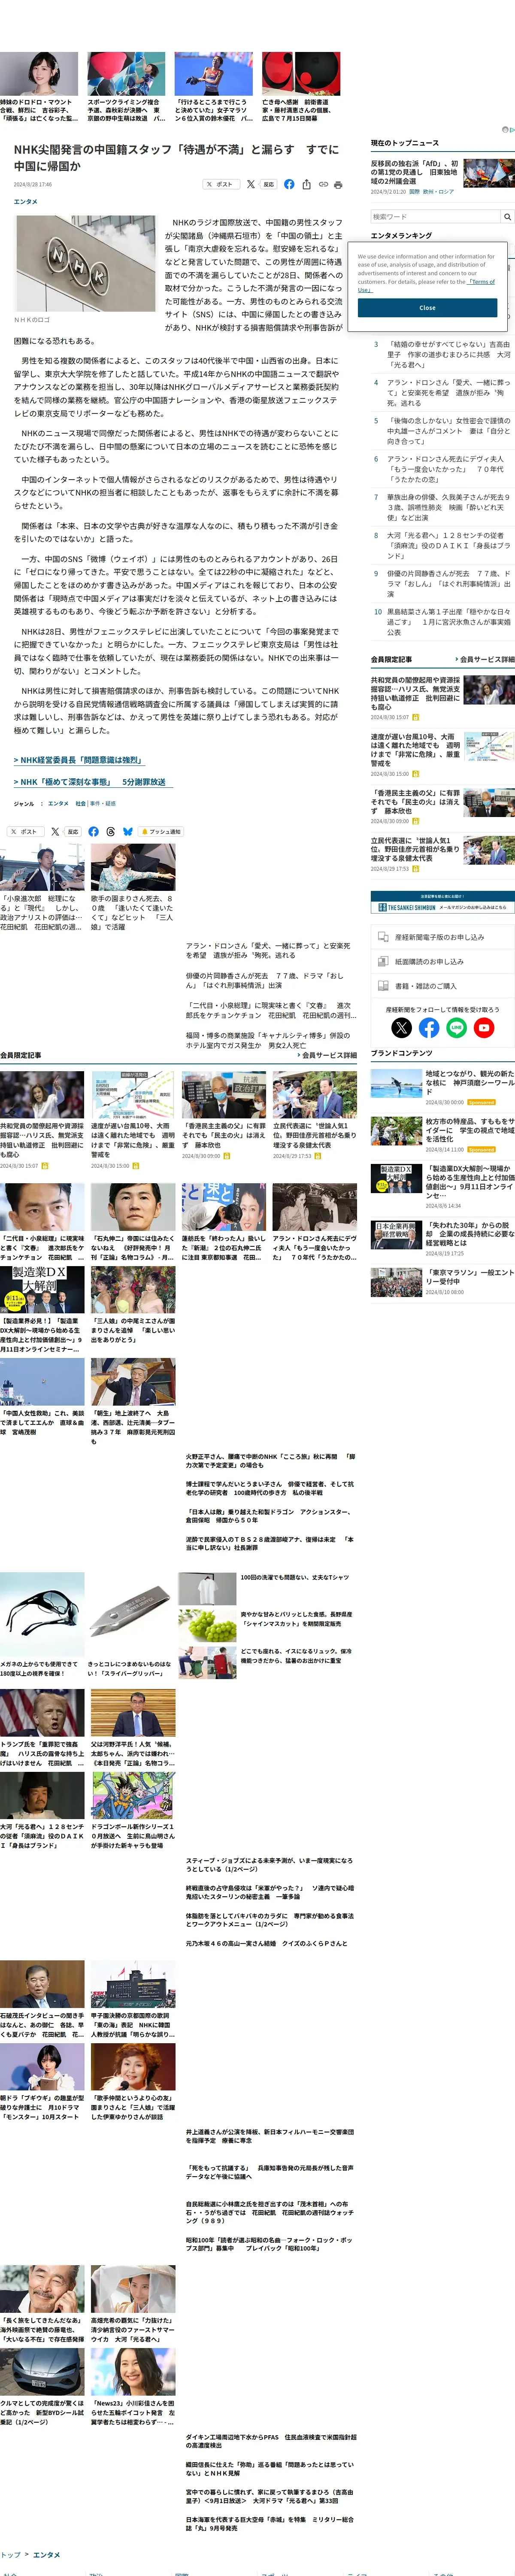Follow on Facebook in the sidebar follow box
This screenshot has height=2576, width=515.
[429, 1027]
